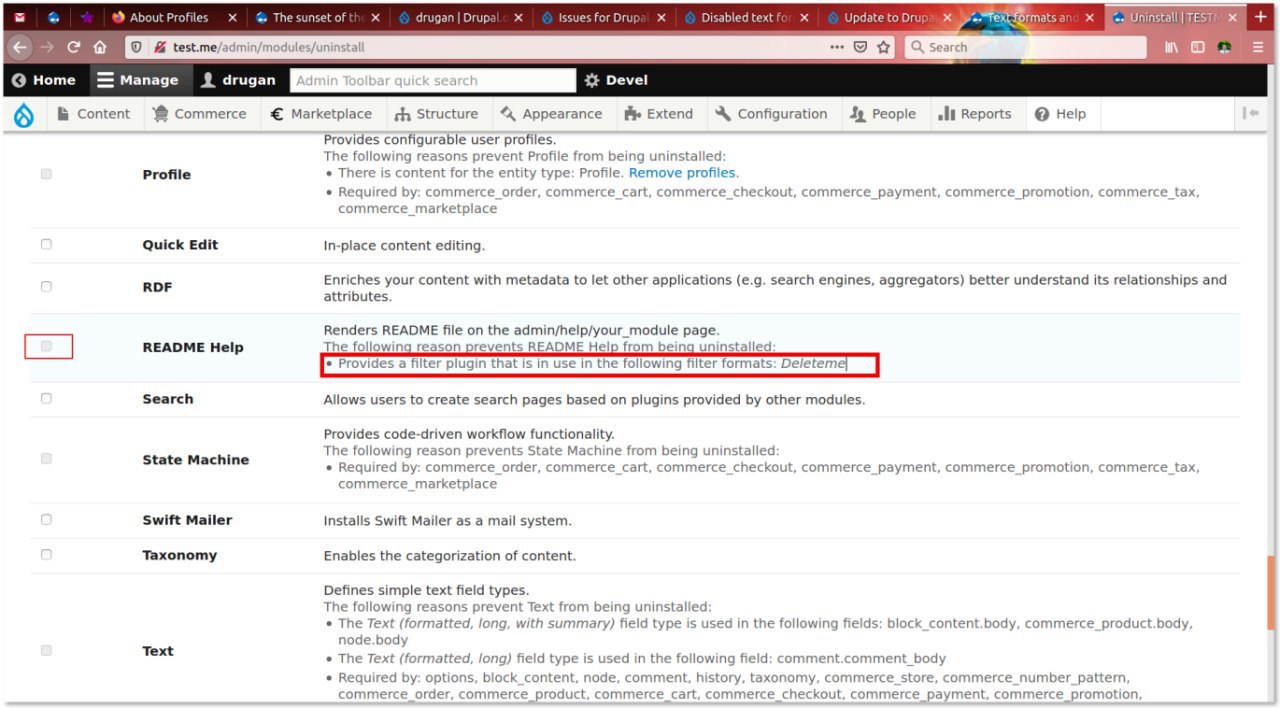Go forward one page
1280x708 pixels.
coord(48,47)
